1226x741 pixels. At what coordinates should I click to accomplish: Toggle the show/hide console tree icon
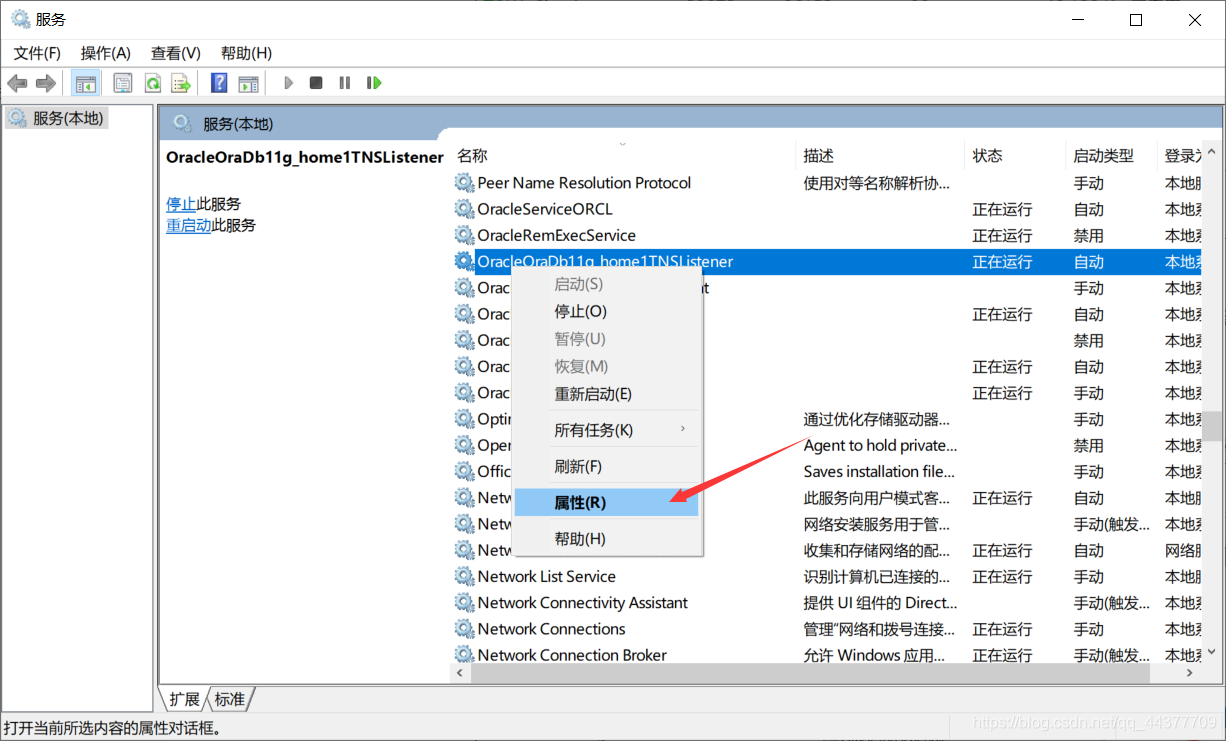86,83
